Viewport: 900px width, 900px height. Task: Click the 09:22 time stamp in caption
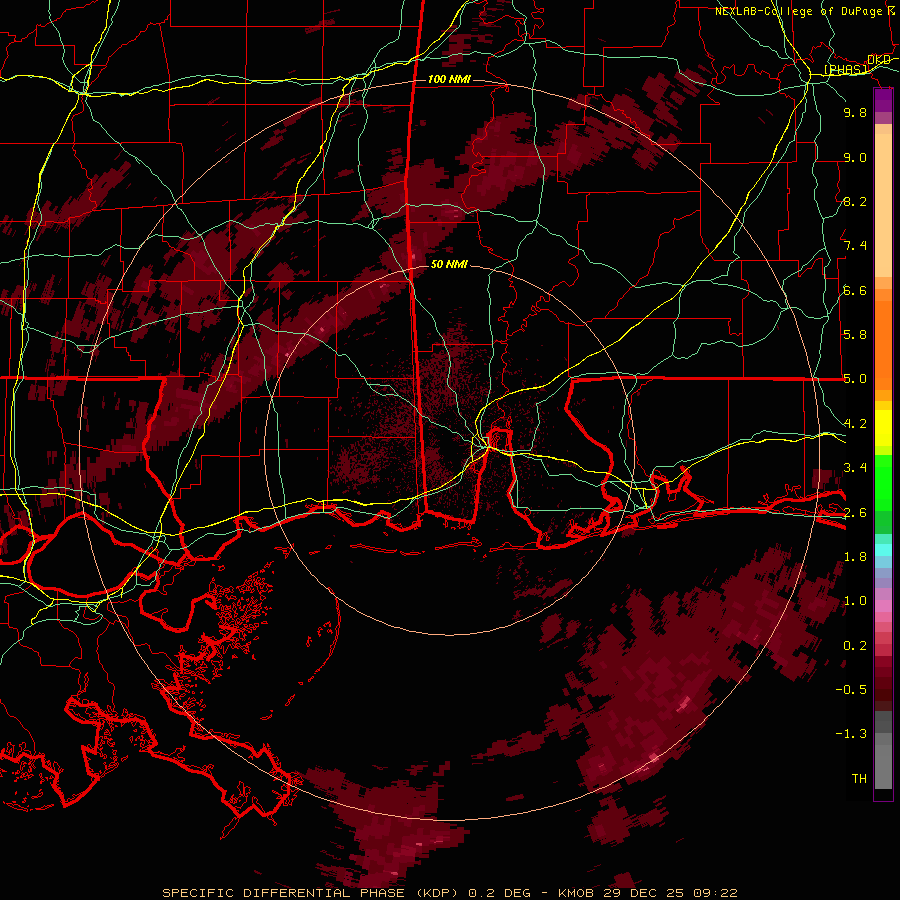pyautogui.click(x=715, y=893)
